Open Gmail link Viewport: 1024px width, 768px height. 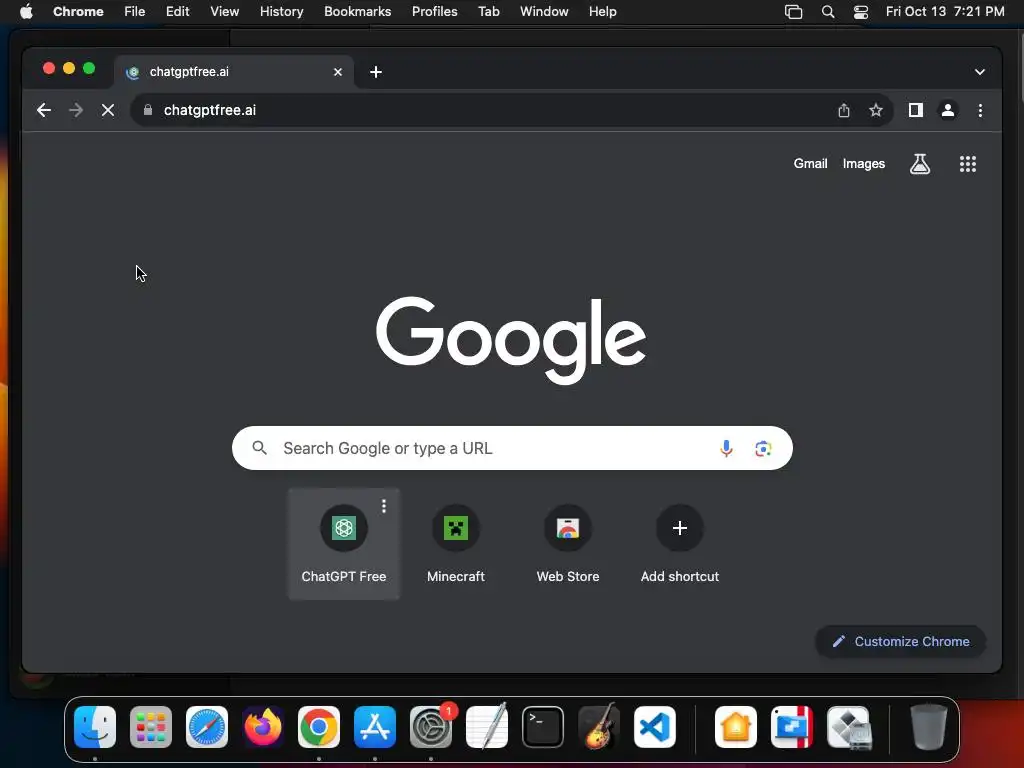(810, 164)
